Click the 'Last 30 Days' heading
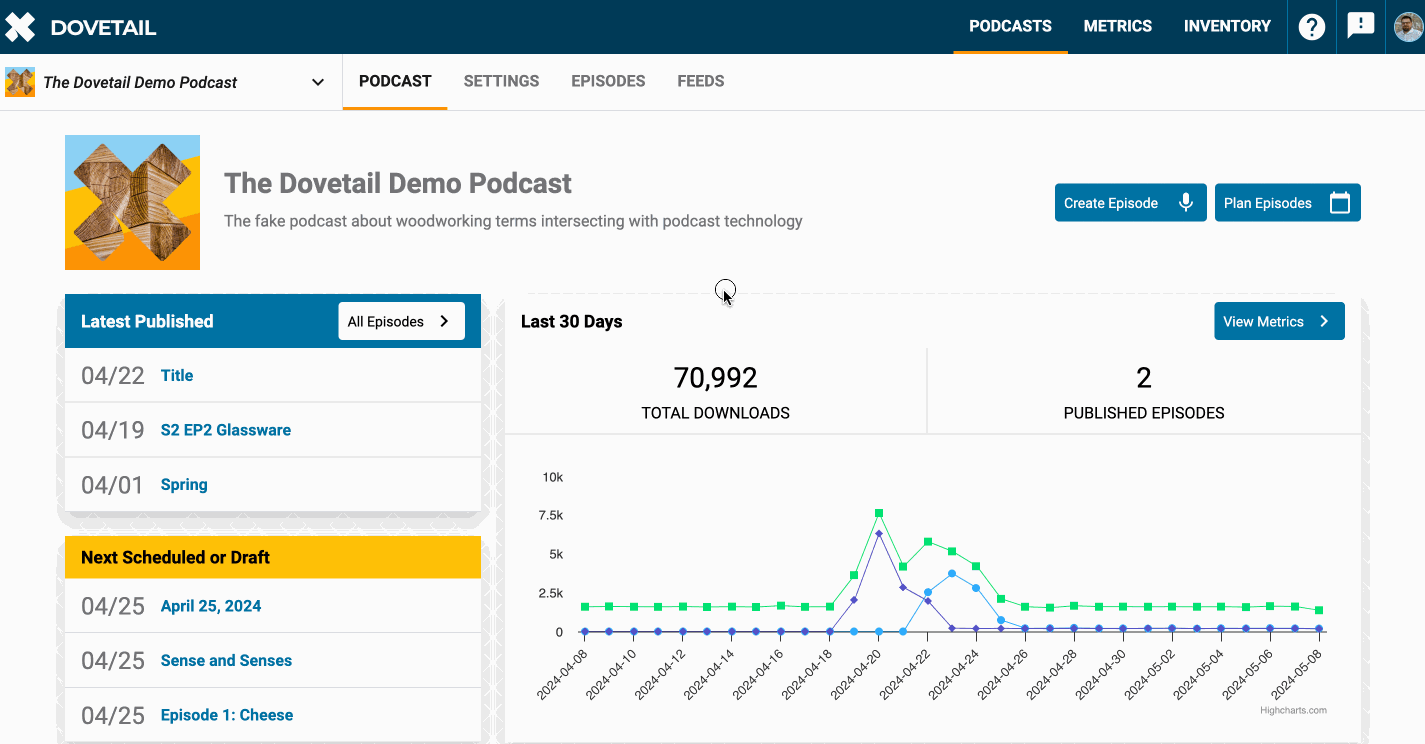The width and height of the screenshot is (1425, 744). click(572, 321)
